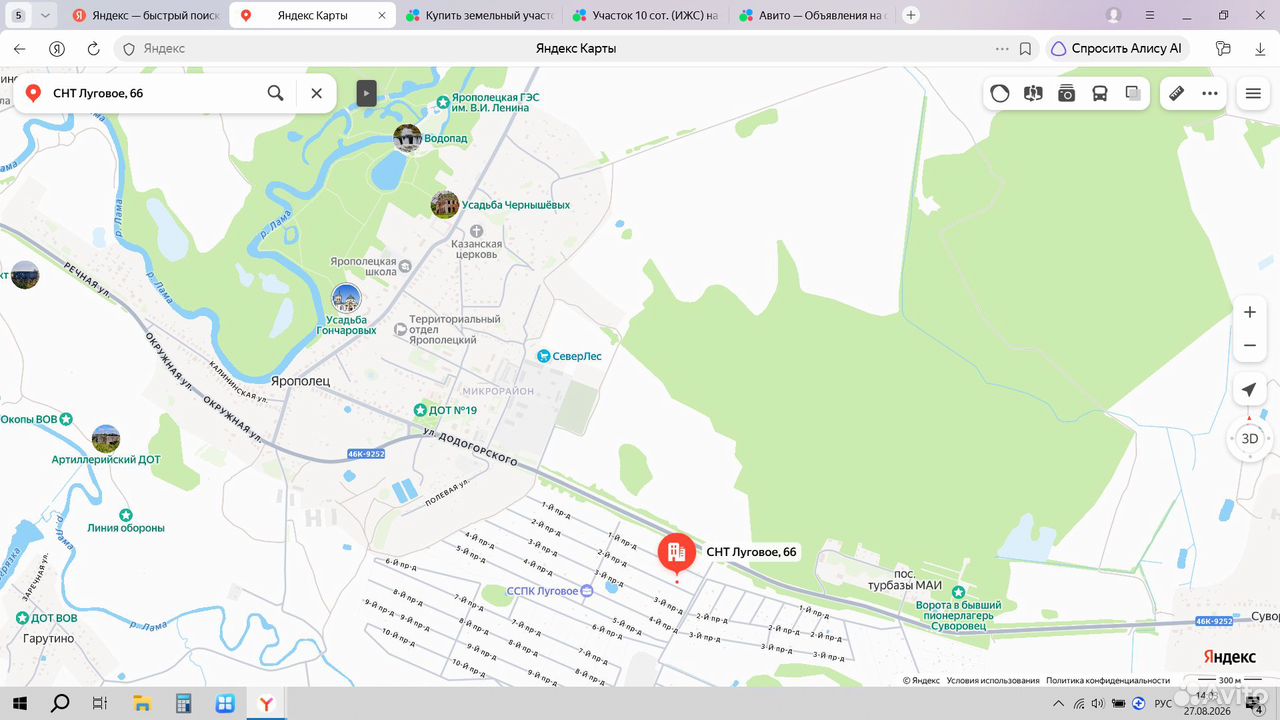This screenshot has width=1280, height=720.
Task: Open the Водопад photo marker
Action: click(408, 138)
